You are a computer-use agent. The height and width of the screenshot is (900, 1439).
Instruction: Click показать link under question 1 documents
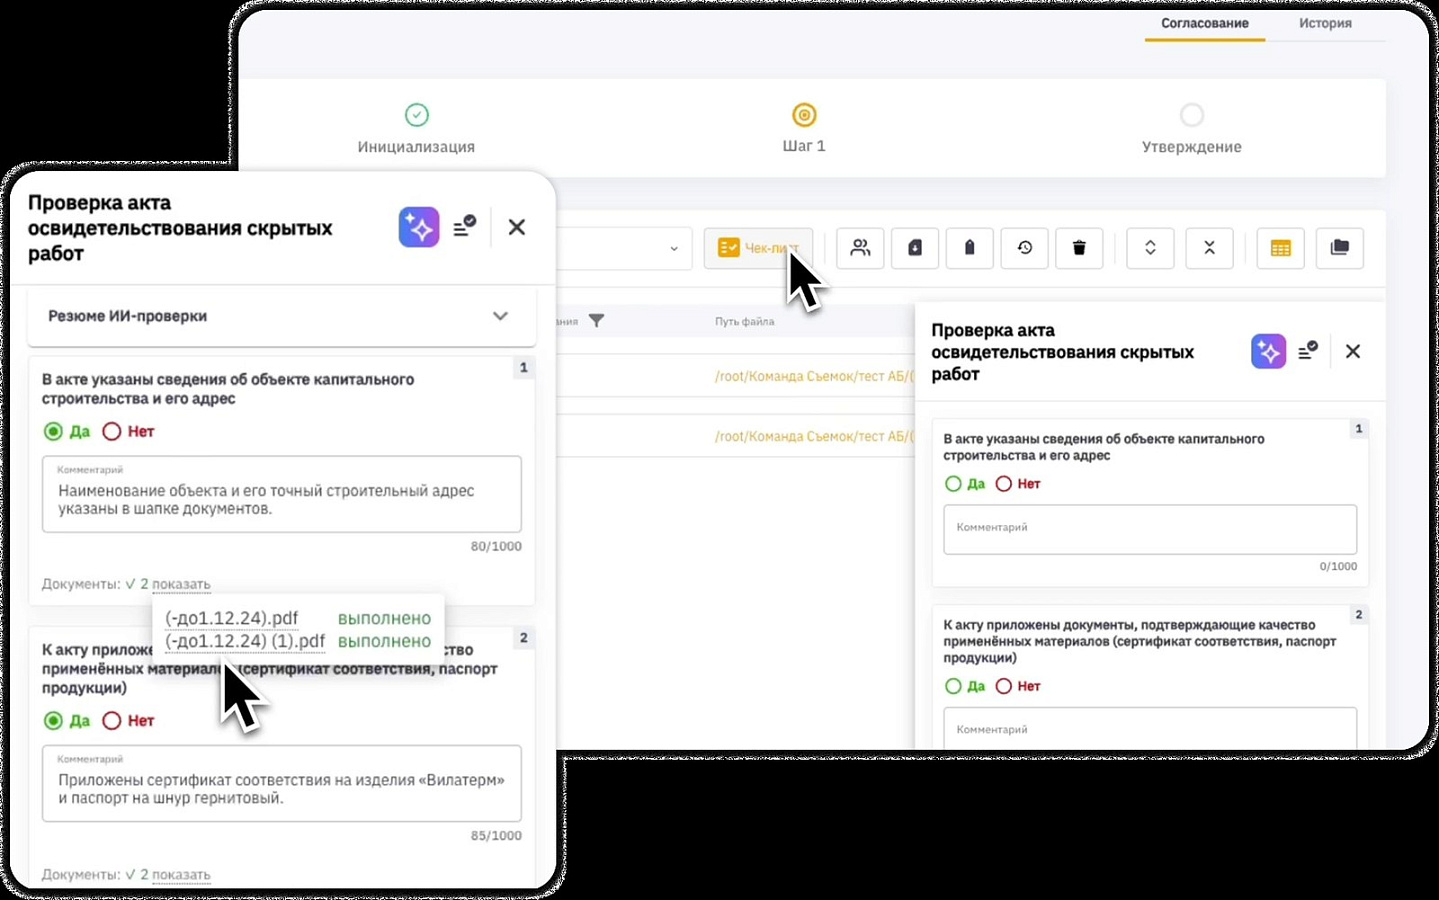[x=181, y=584]
